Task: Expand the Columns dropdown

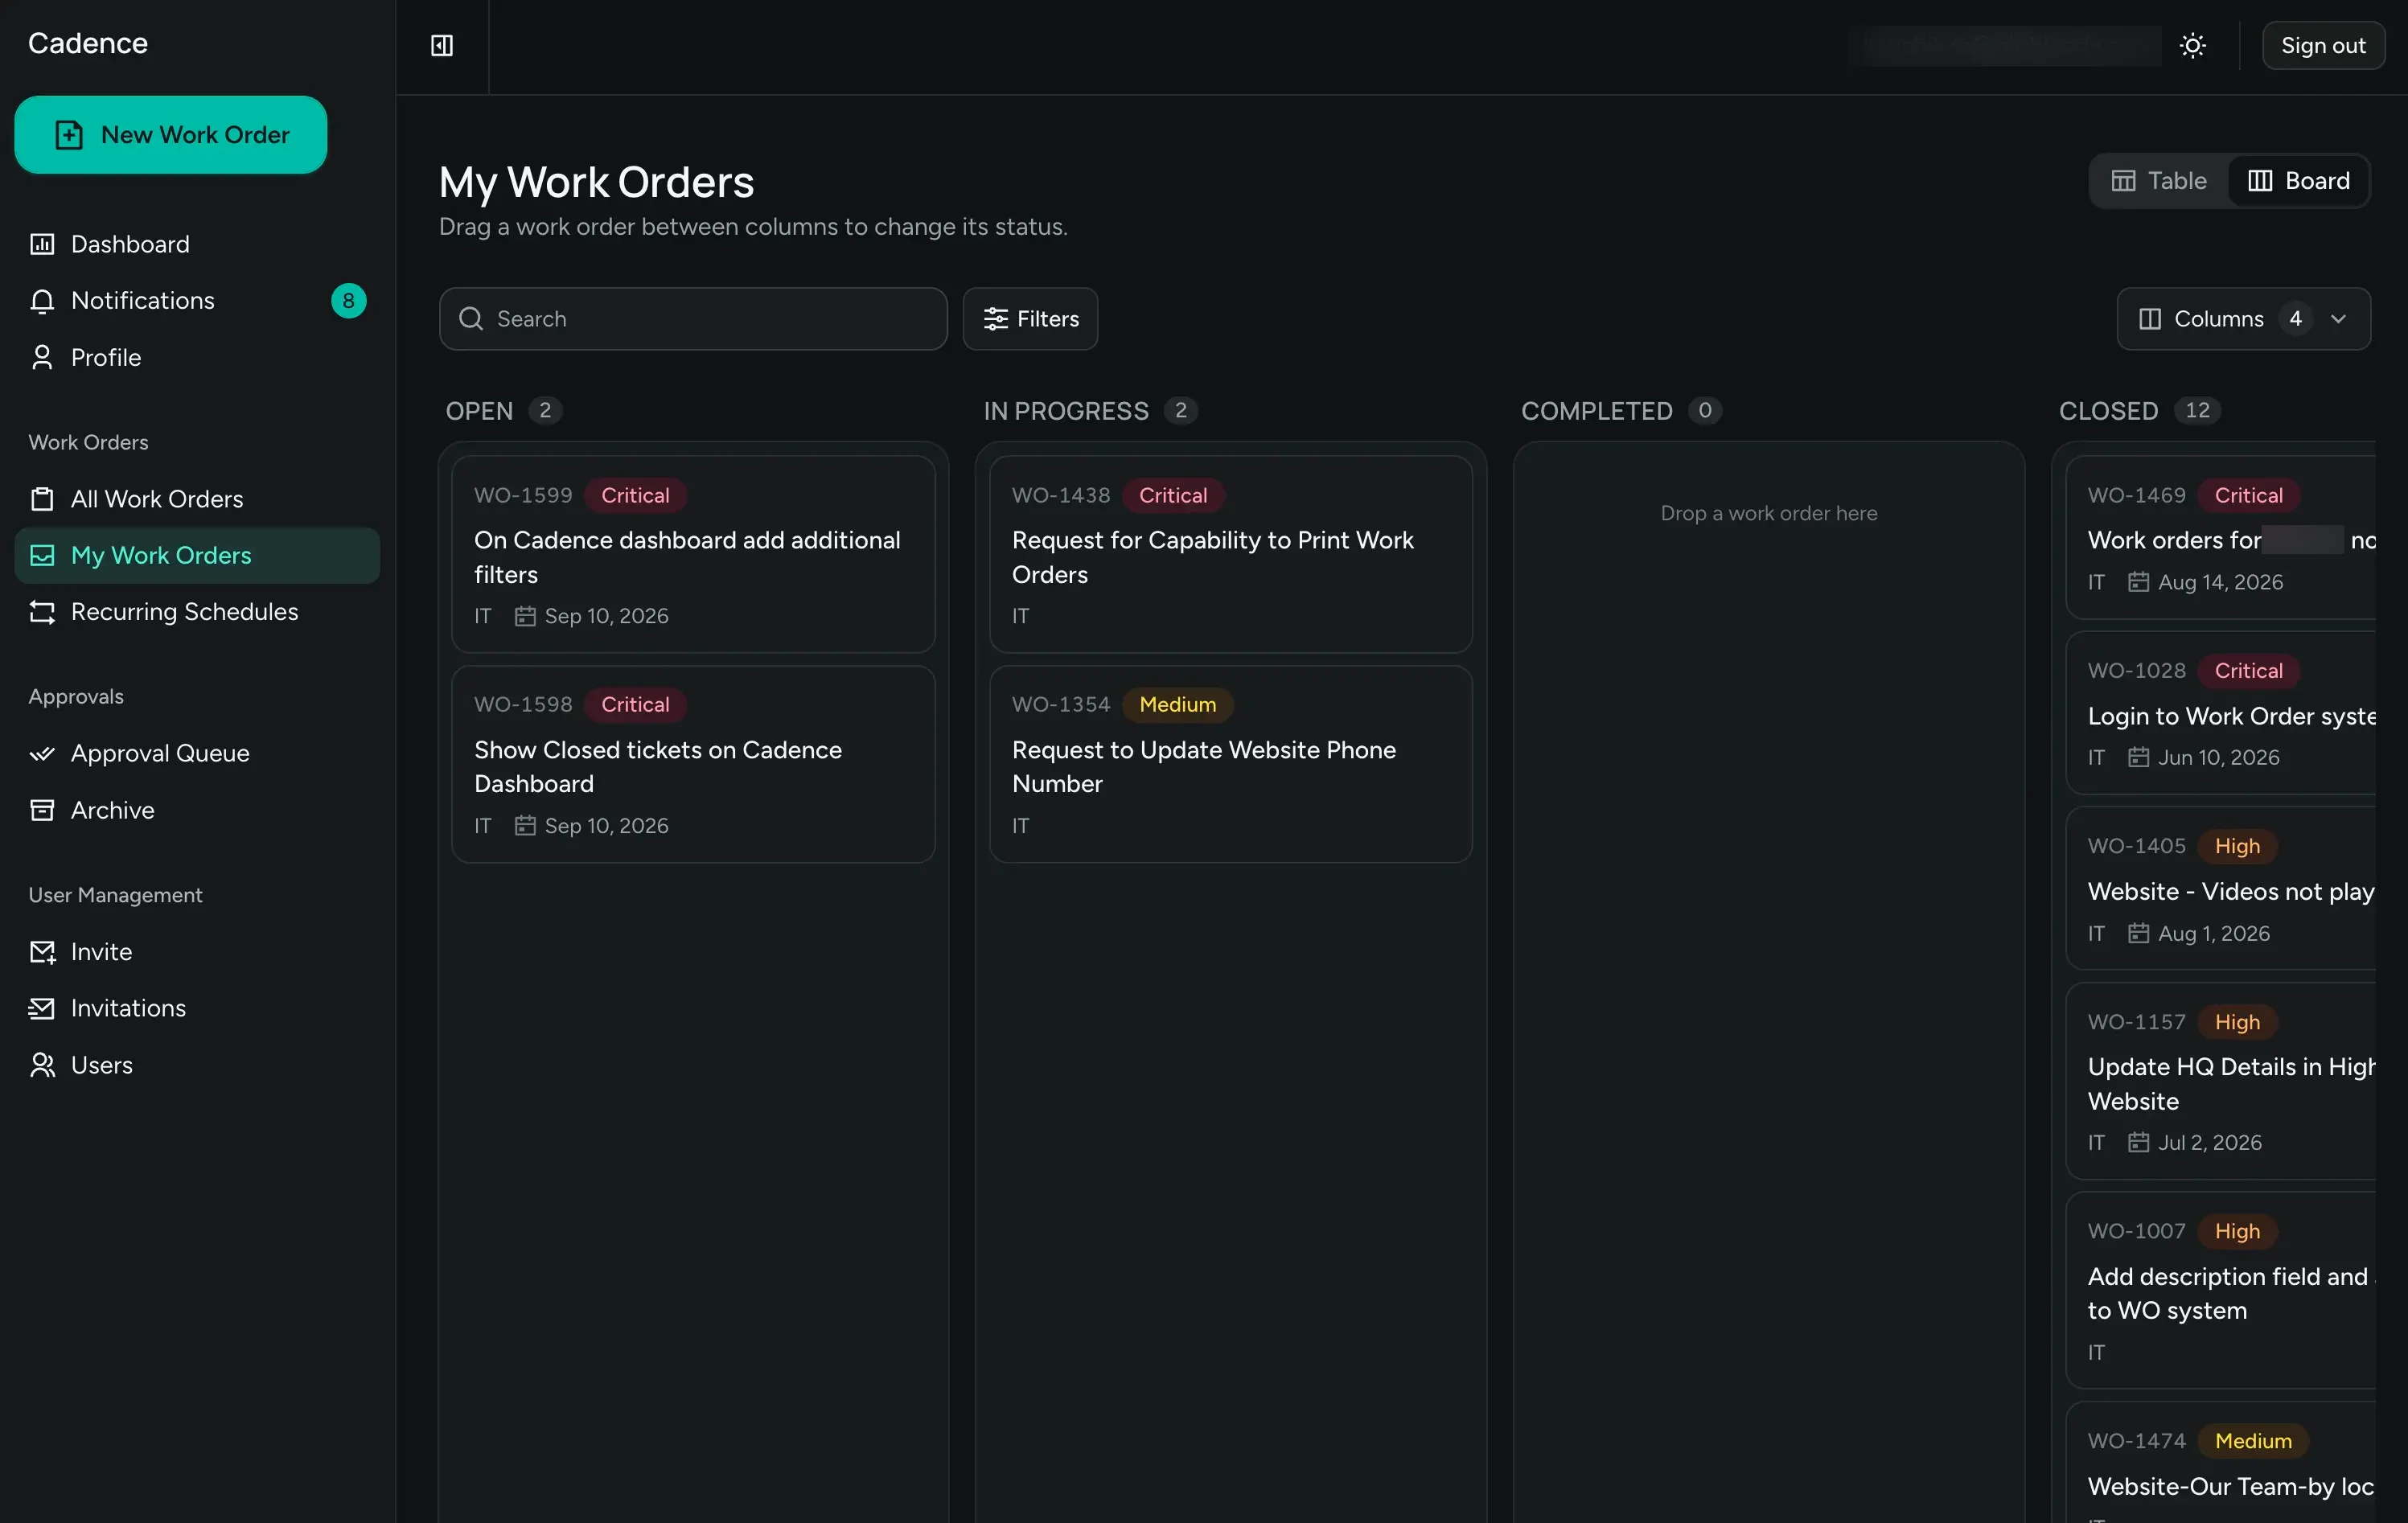Action: (x=2243, y=319)
